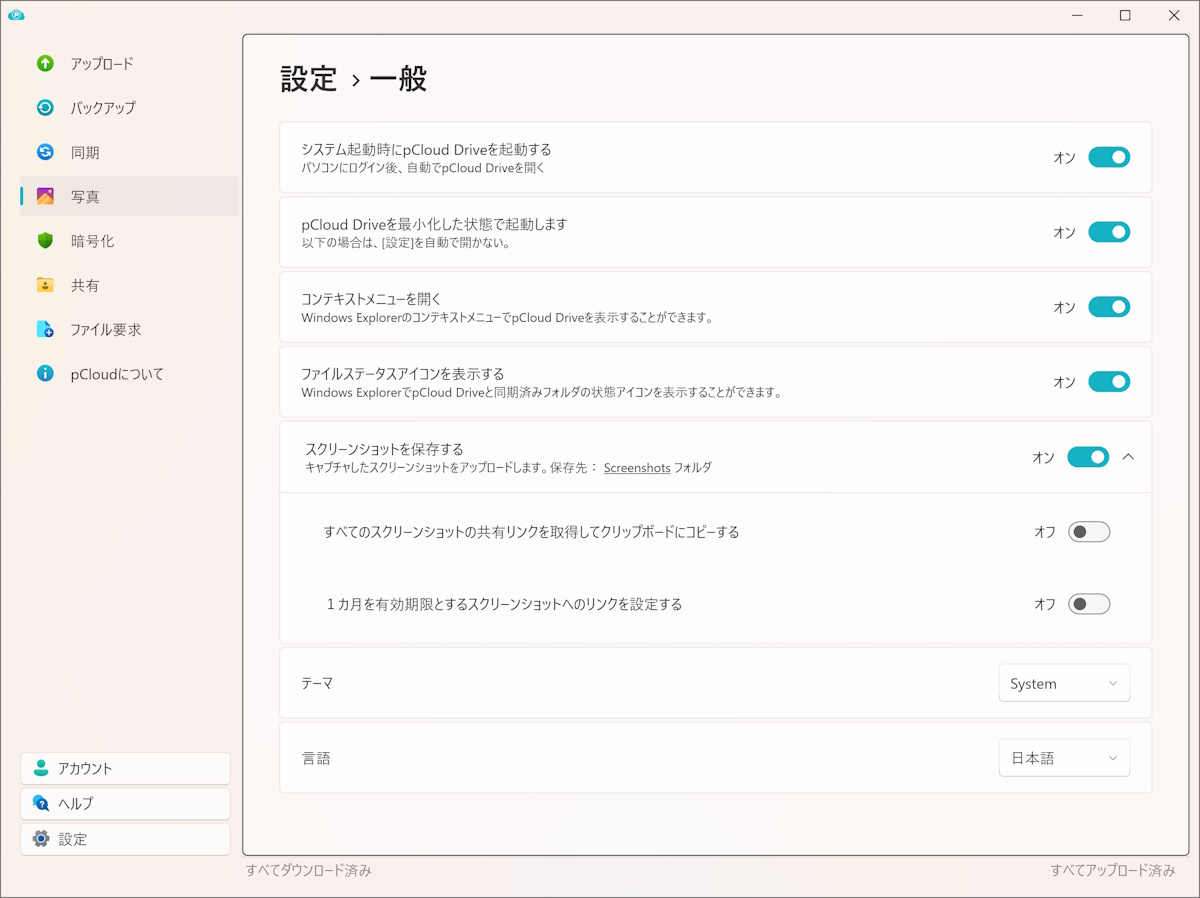Open the テーマ System dropdown
The width and height of the screenshot is (1200, 898).
click(x=1064, y=683)
